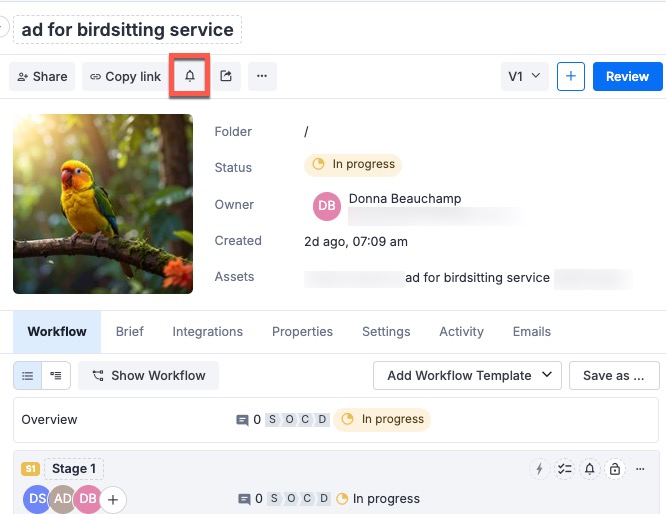Click the Copy link button
This screenshot has height=514, width=666.
click(125, 76)
